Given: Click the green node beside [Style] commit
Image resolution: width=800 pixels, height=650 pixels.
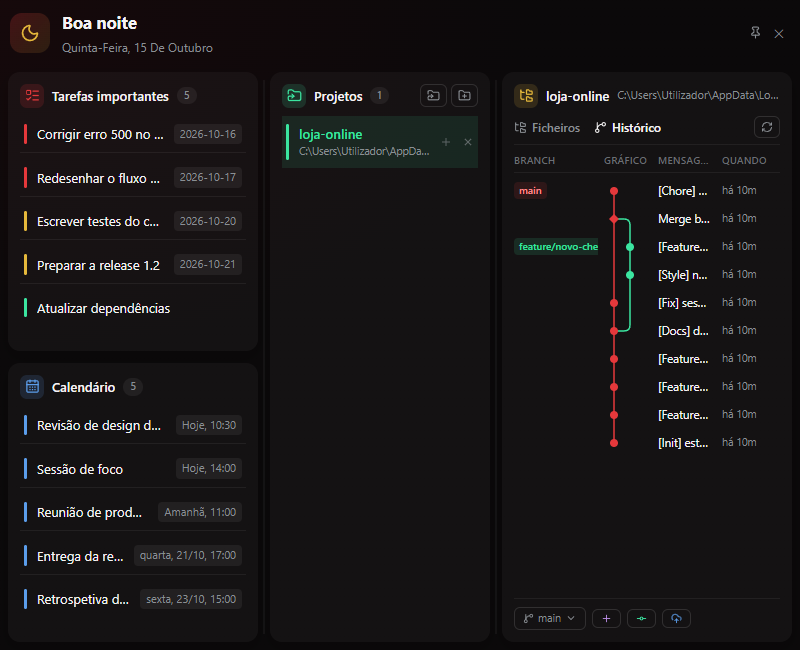Looking at the screenshot, I should point(630,275).
